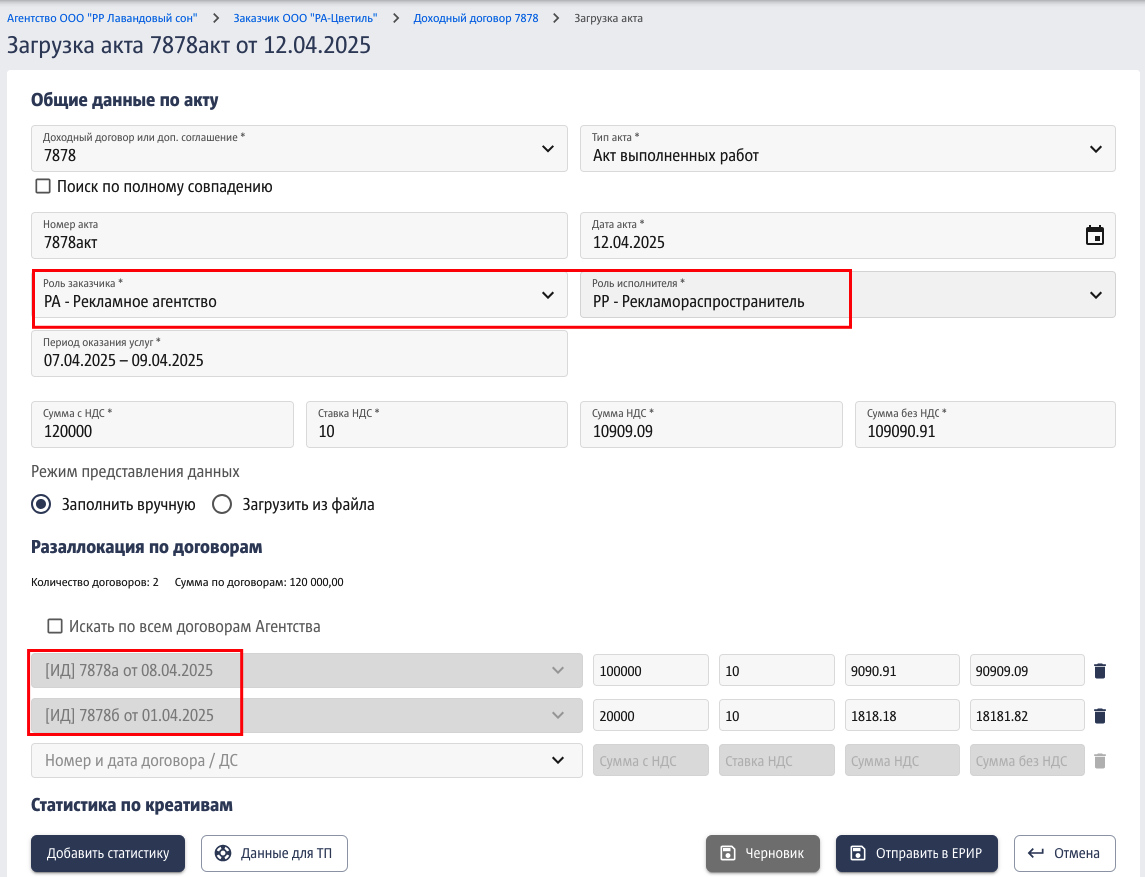The width and height of the screenshot is (1145, 877).
Task: Navigate to Доходный договор 7878 breadcrumb
Action: [476, 18]
